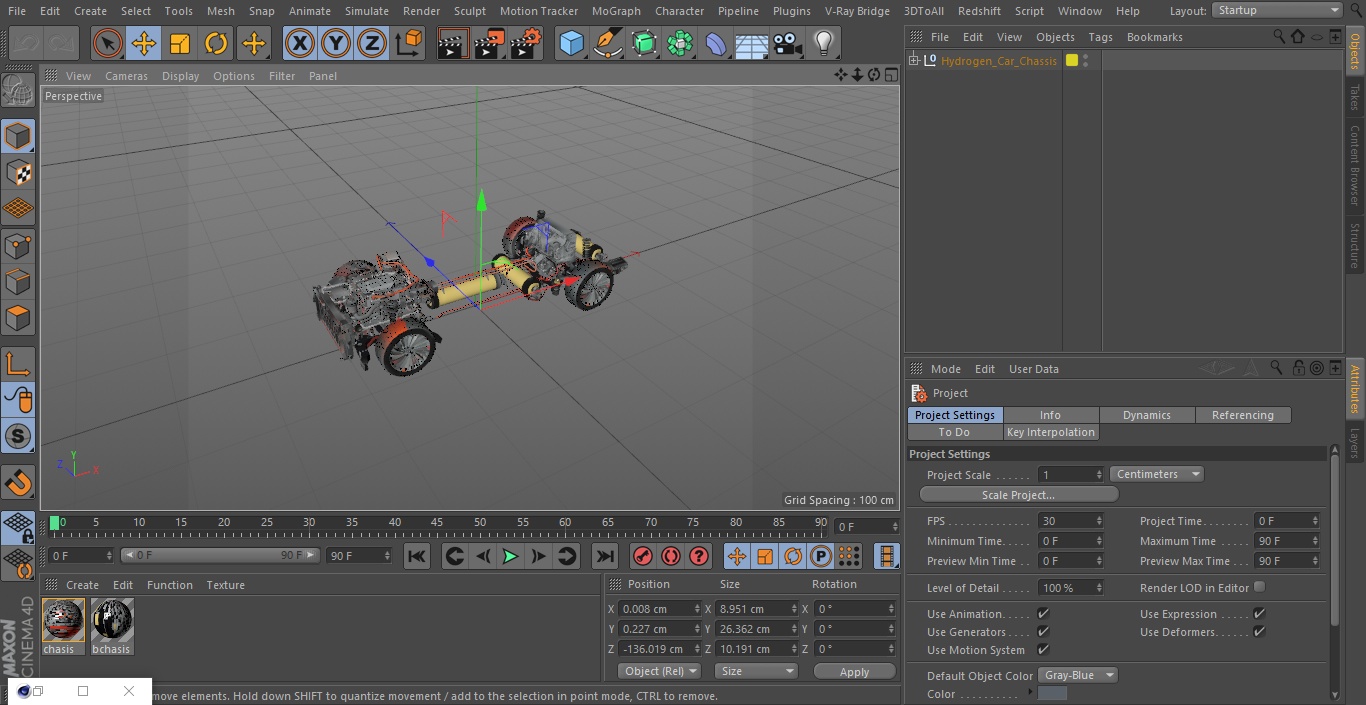Click the play forward button
The height and width of the screenshot is (705, 1366).
[x=510, y=556]
